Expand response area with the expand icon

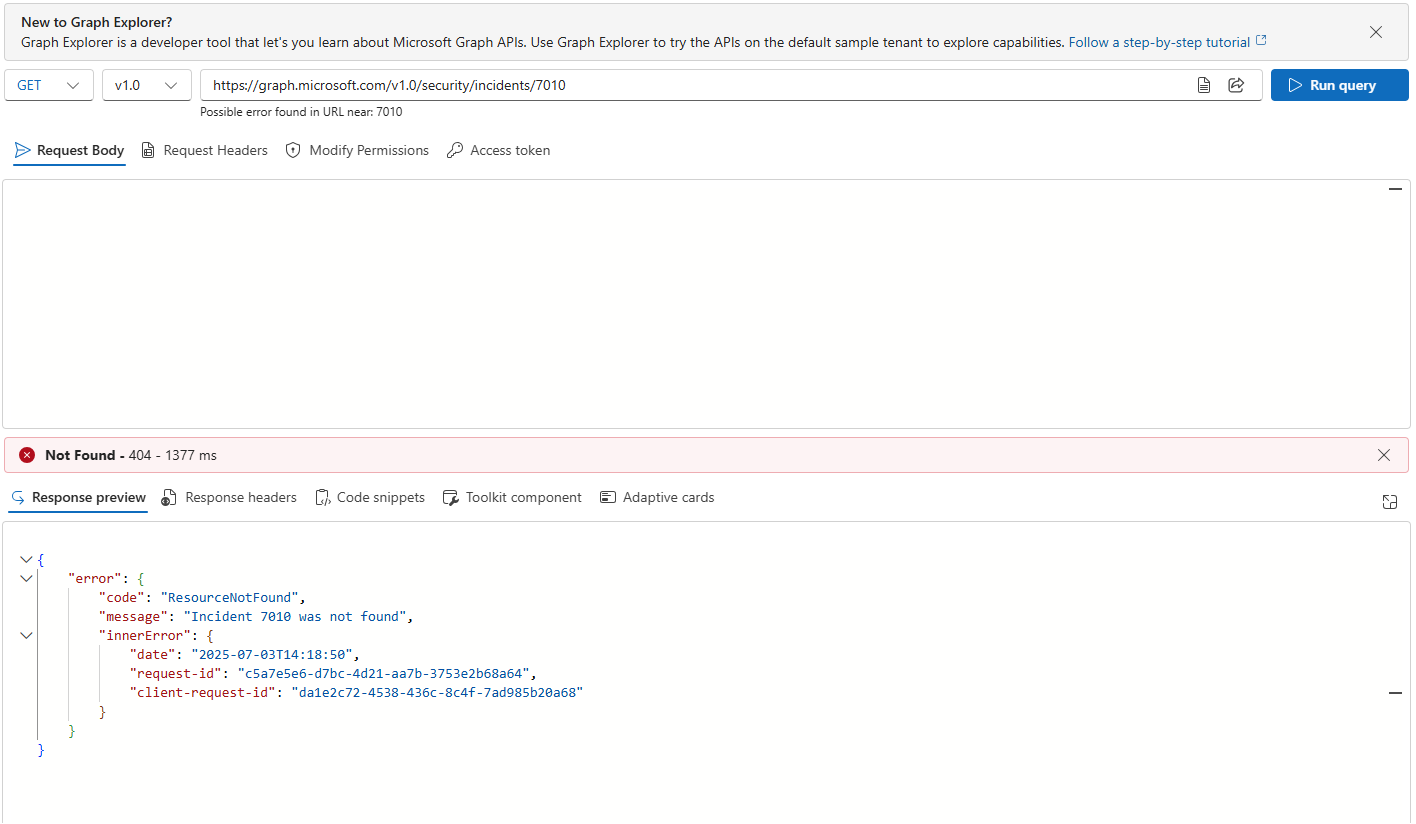[x=1389, y=502]
